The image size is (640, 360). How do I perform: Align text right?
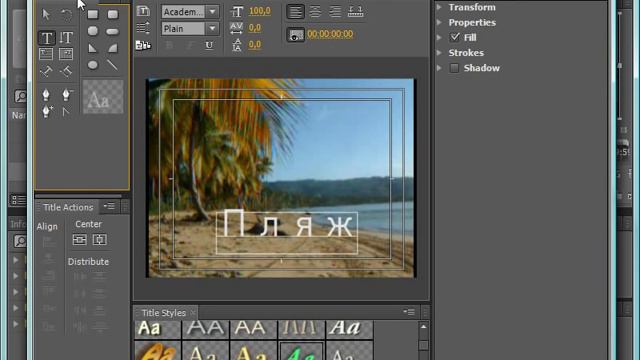(335, 11)
